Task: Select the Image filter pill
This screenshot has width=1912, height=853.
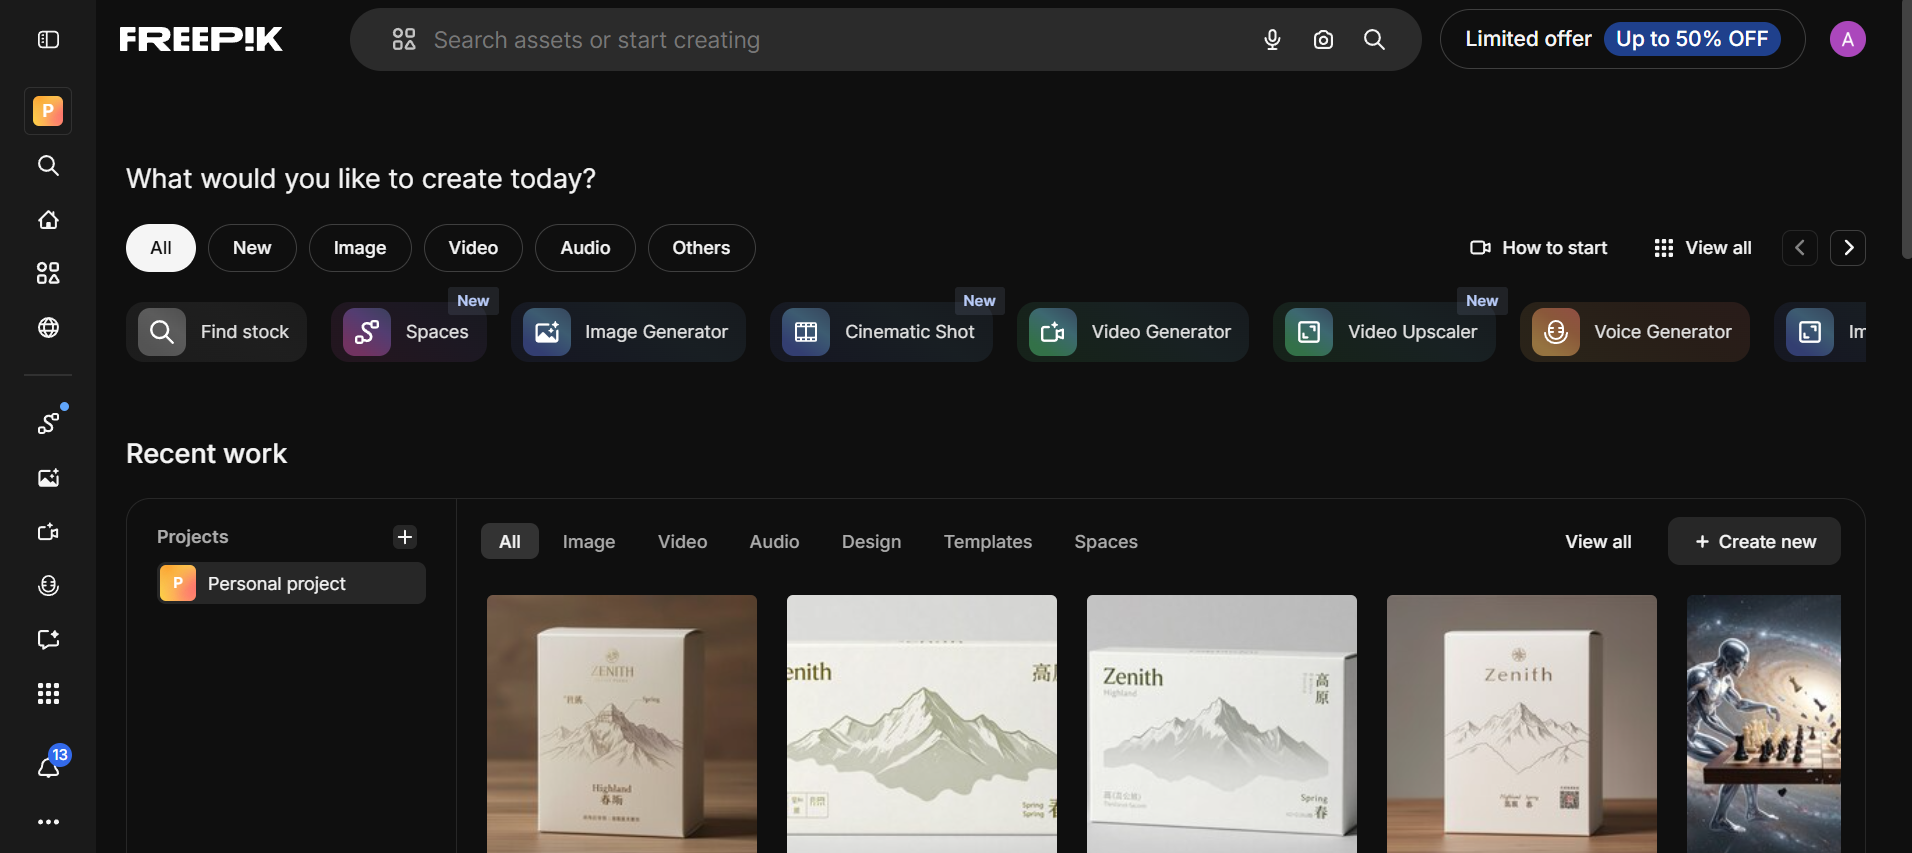Action: coord(360,248)
